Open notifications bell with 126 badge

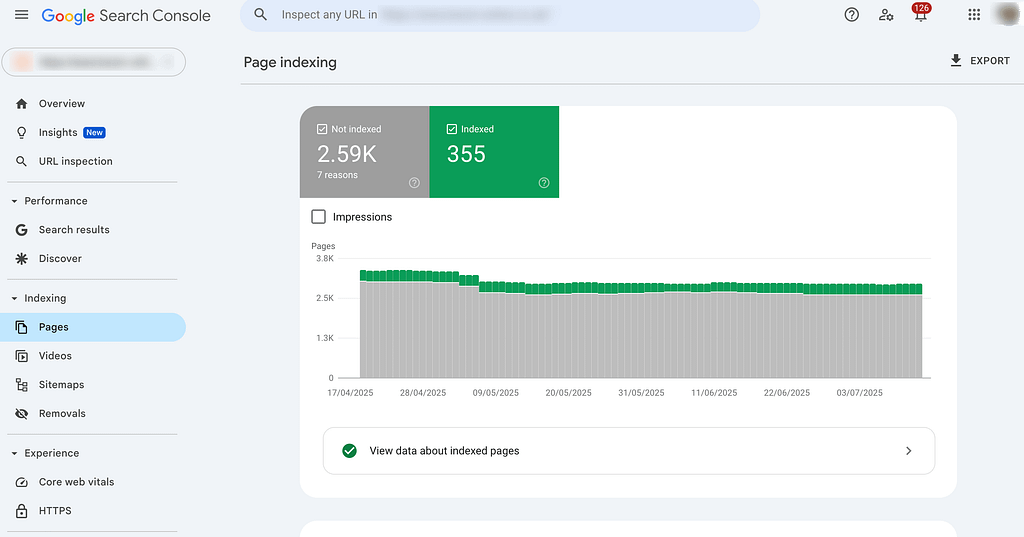(x=920, y=15)
